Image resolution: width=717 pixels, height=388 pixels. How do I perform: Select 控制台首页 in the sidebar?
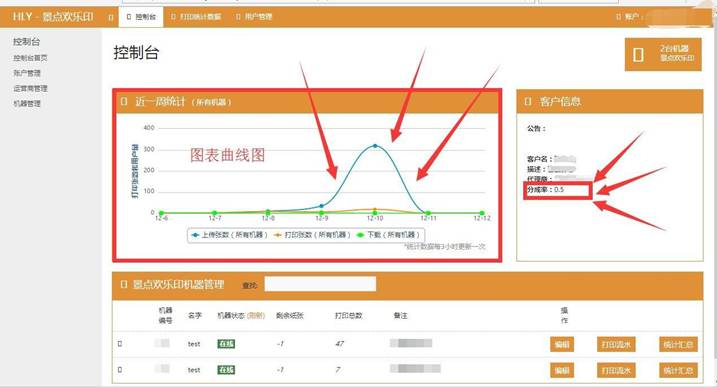[x=30, y=58]
